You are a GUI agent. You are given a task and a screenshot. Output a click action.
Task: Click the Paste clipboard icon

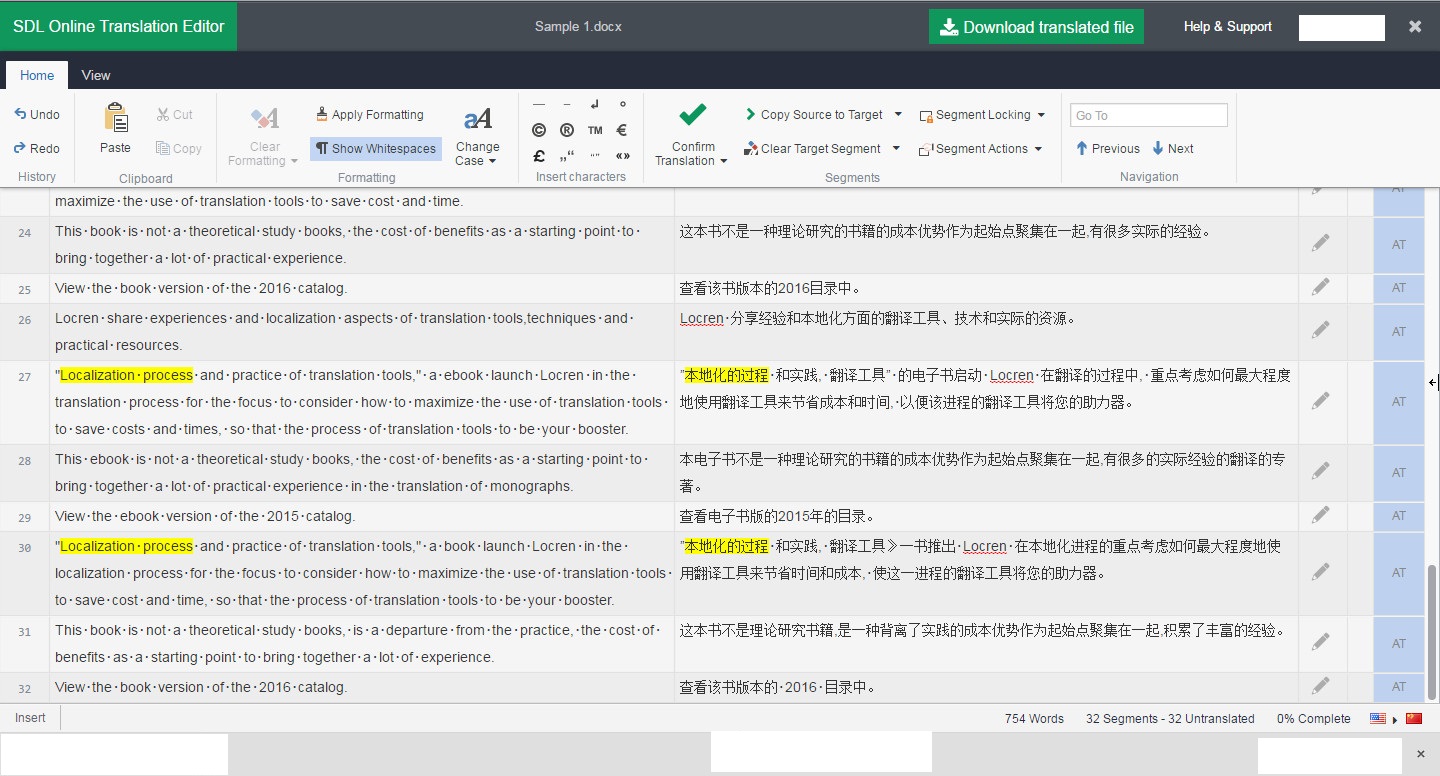(114, 118)
